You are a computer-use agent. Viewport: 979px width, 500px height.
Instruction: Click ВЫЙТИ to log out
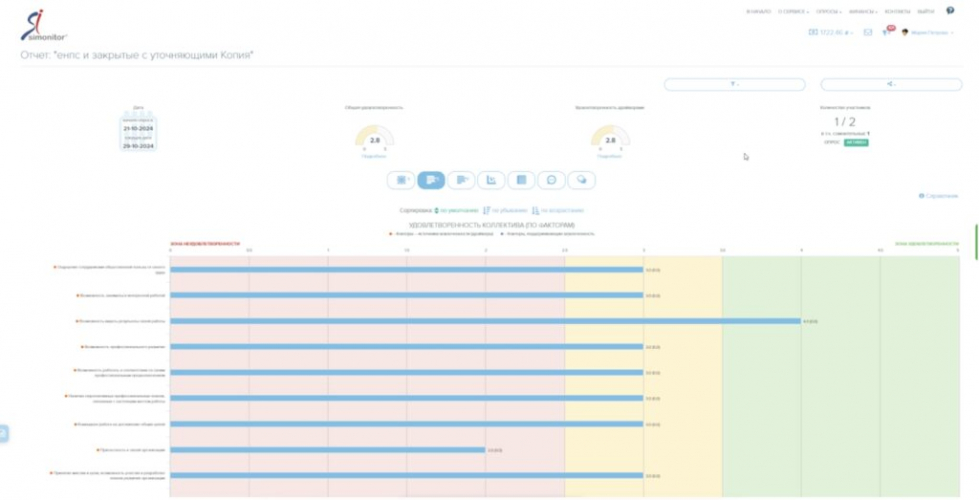click(x=926, y=12)
